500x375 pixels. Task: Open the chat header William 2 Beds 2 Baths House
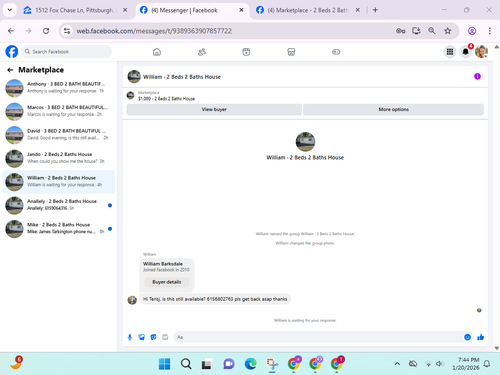pos(182,77)
